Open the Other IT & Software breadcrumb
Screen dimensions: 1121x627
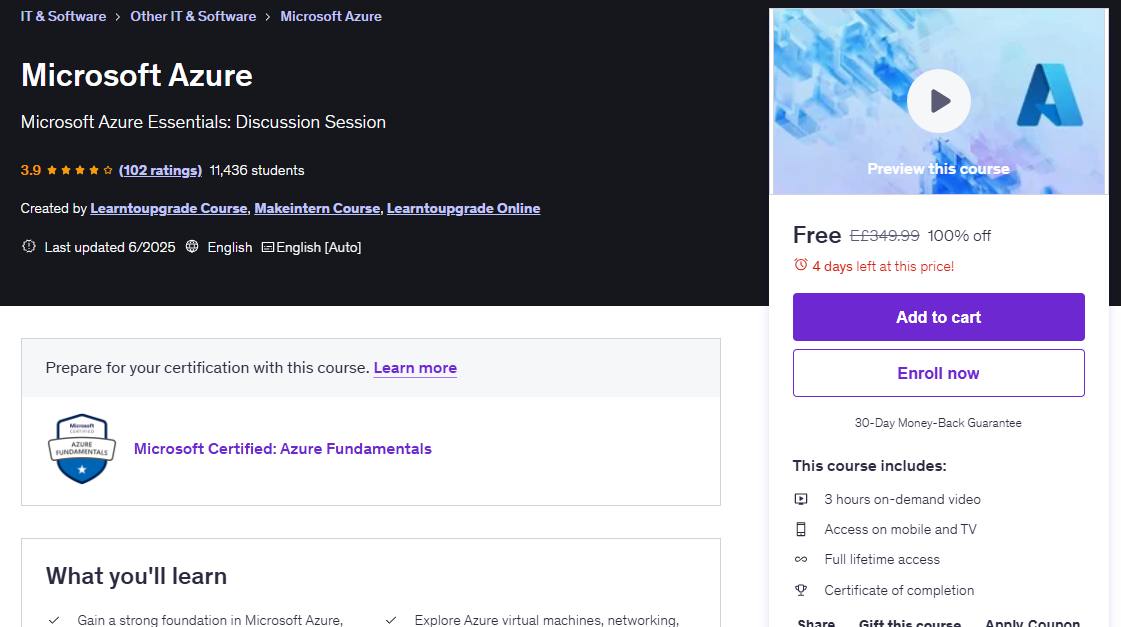[x=193, y=16]
